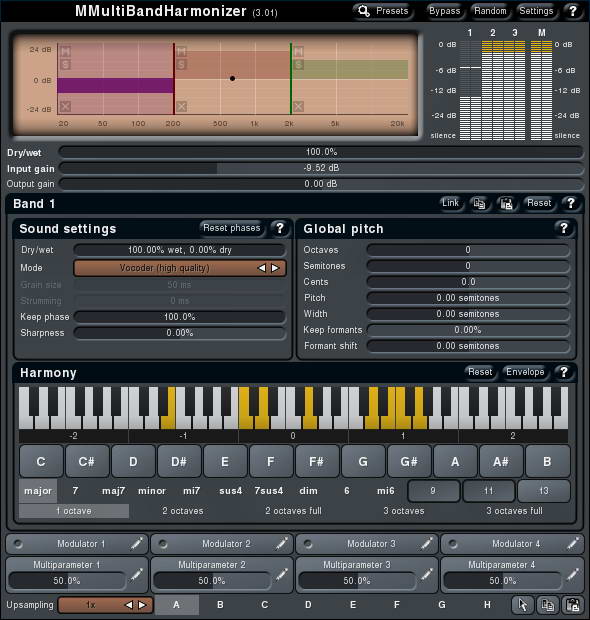
Task: Select next Mode with right arrow
Action: click(x=275, y=268)
